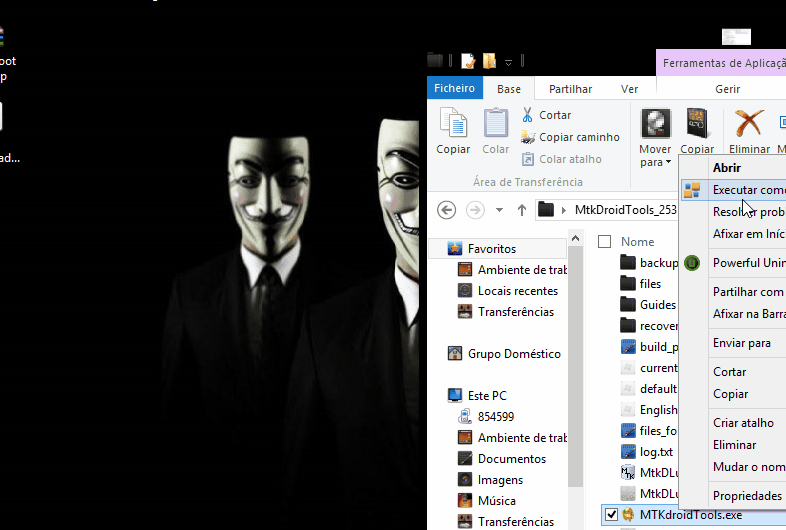Image resolution: width=786 pixels, height=530 pixels.
Task: Choose Propriedades from the context menu
Action: coord(746,496)
